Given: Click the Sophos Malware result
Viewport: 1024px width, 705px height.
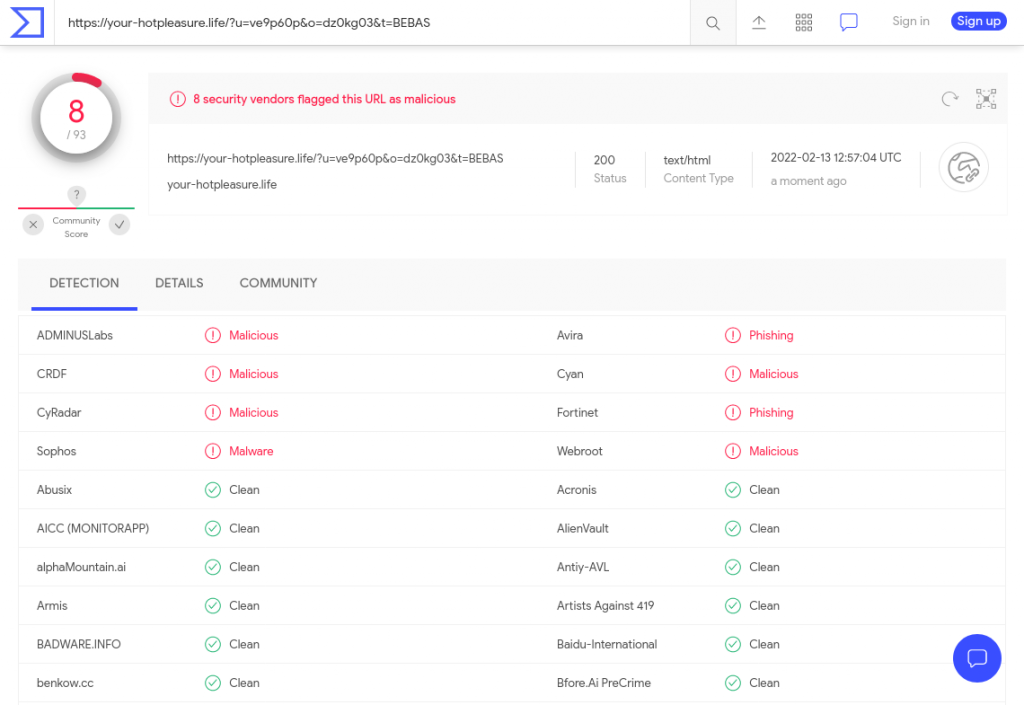Looking at the screenshot, I should coord(250,451).
